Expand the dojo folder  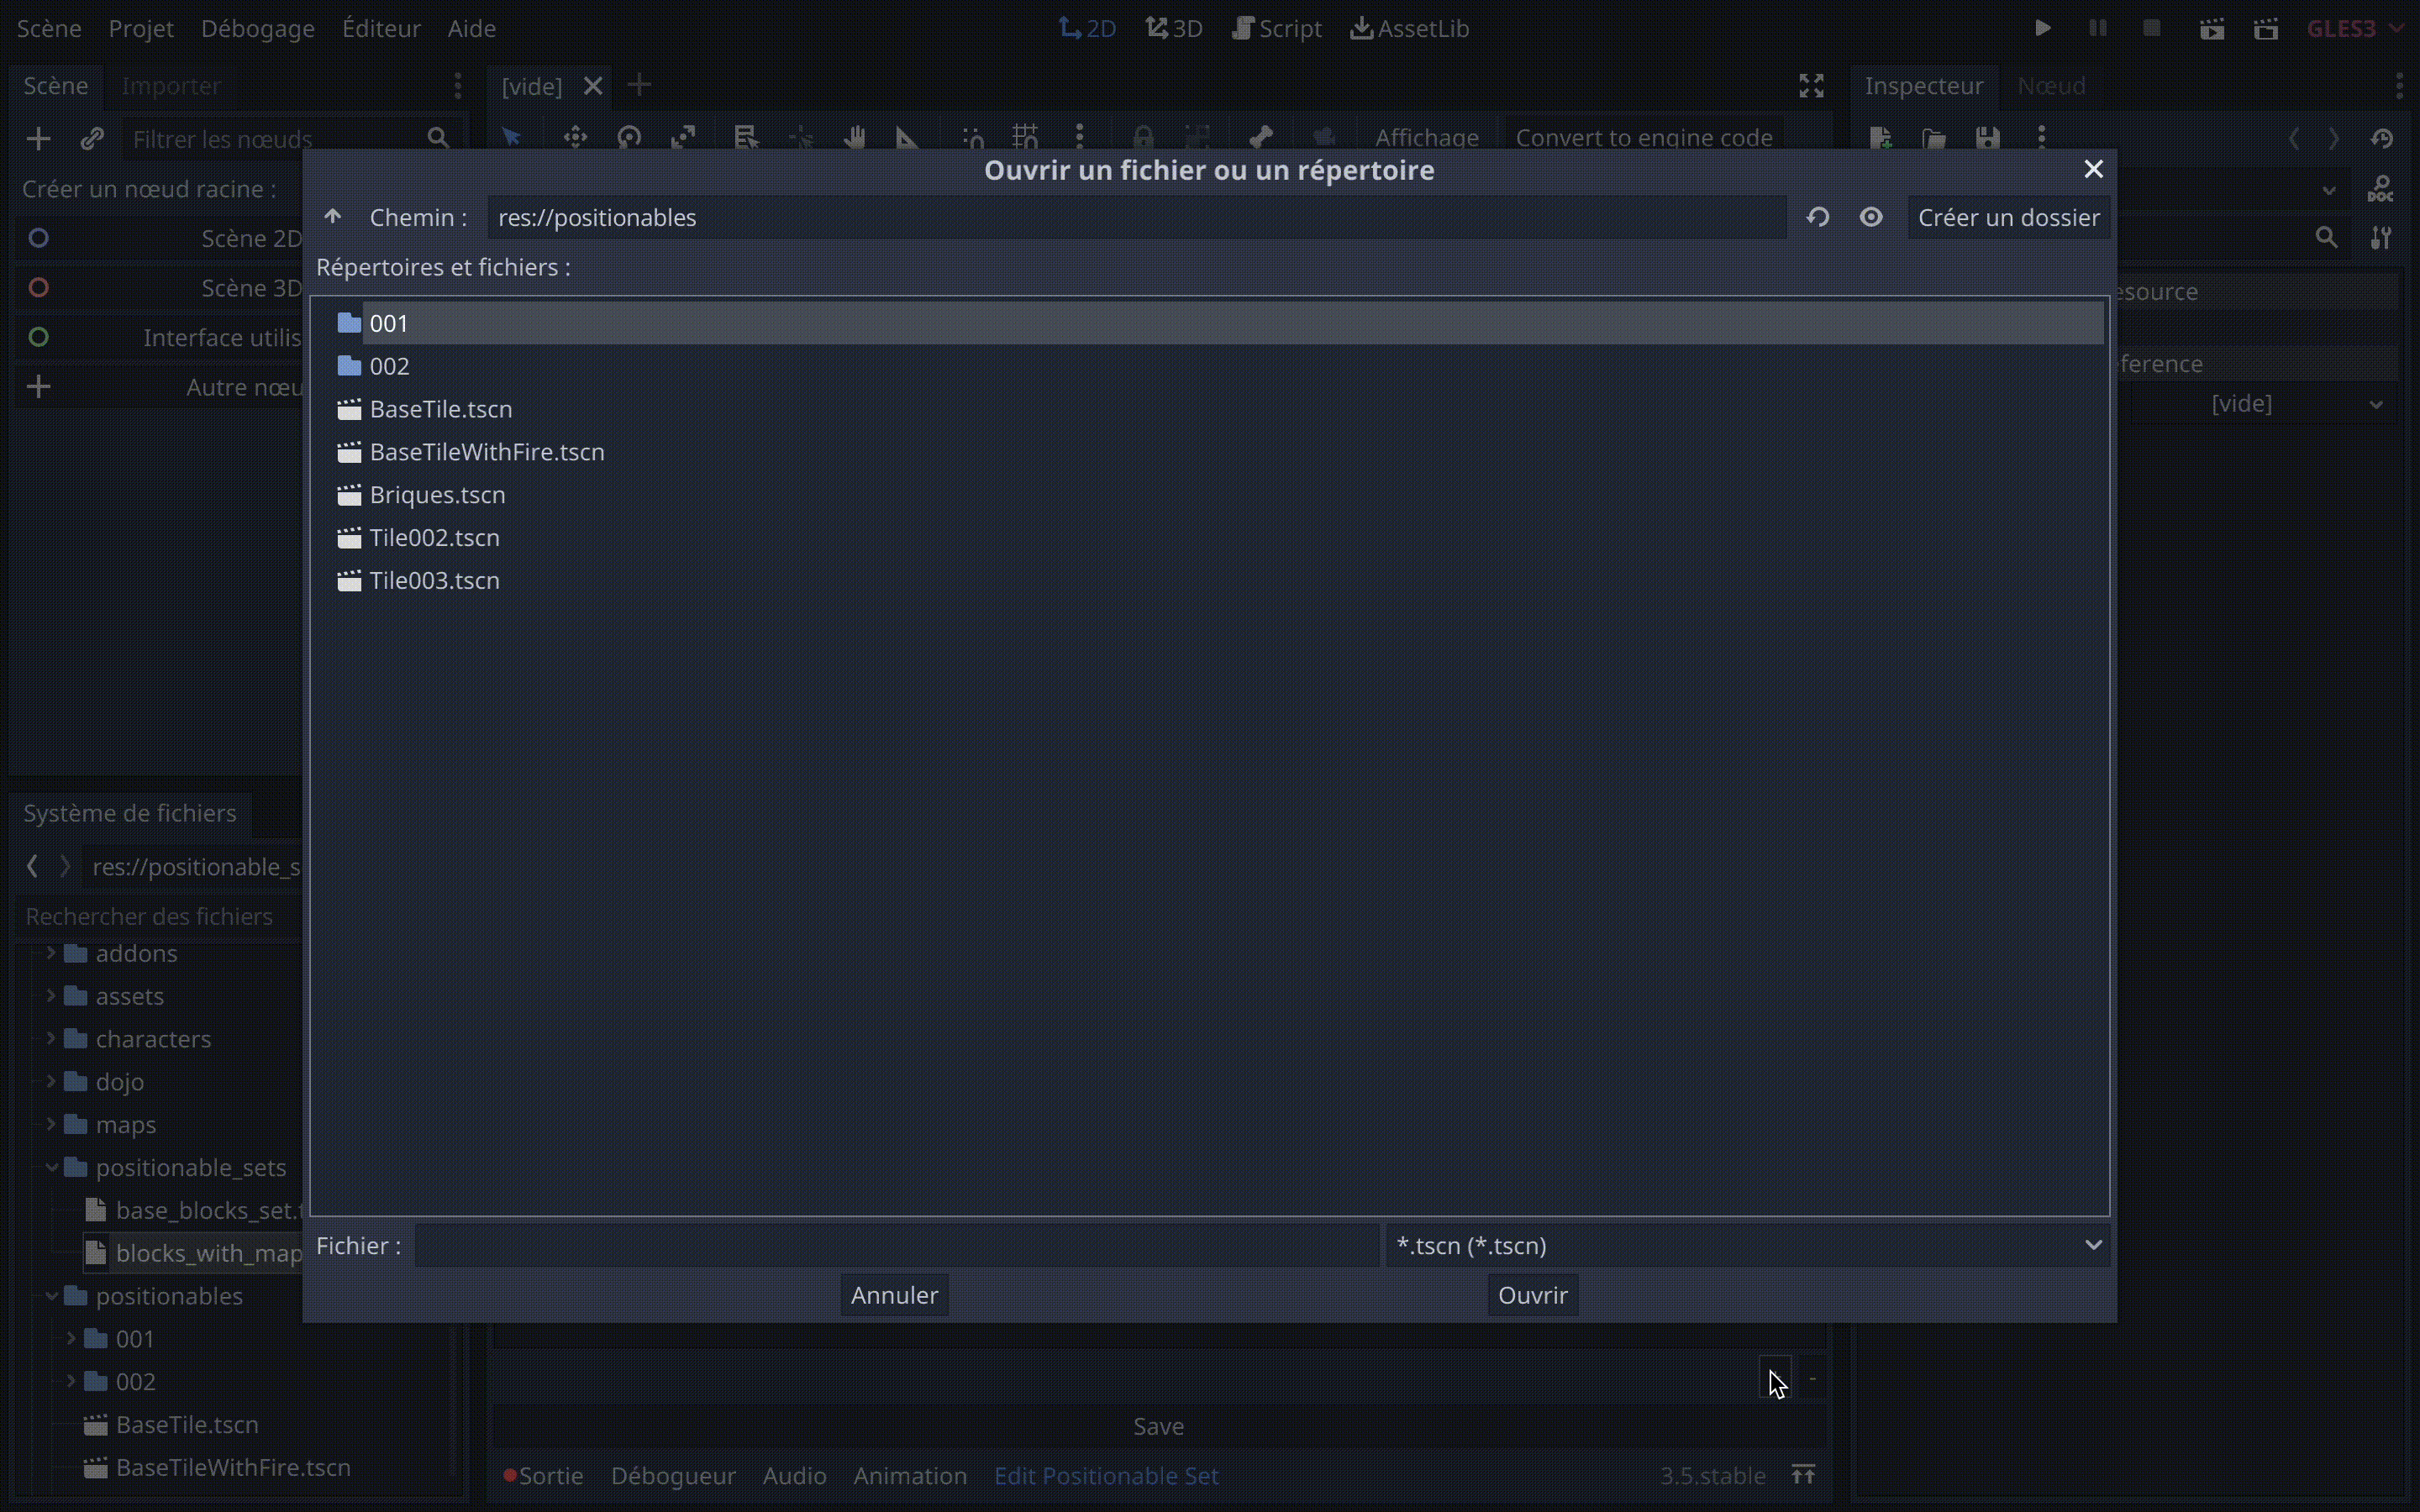click(50, 1082)
